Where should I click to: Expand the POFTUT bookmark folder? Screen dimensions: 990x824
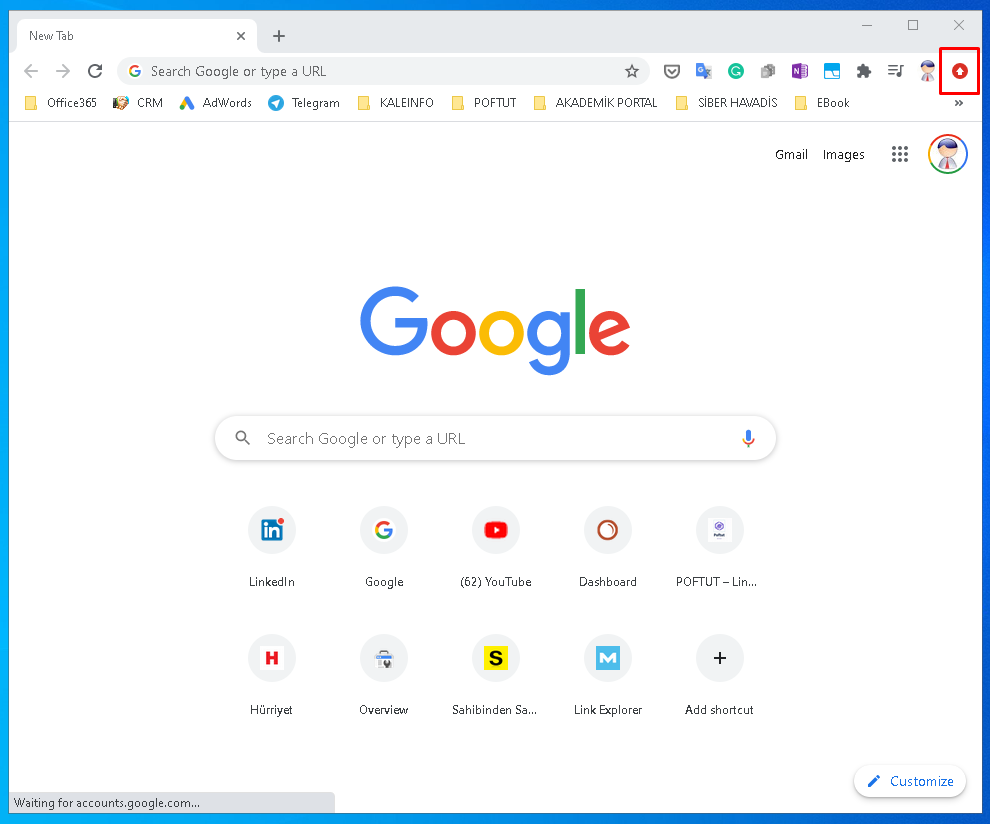[484, 103]
